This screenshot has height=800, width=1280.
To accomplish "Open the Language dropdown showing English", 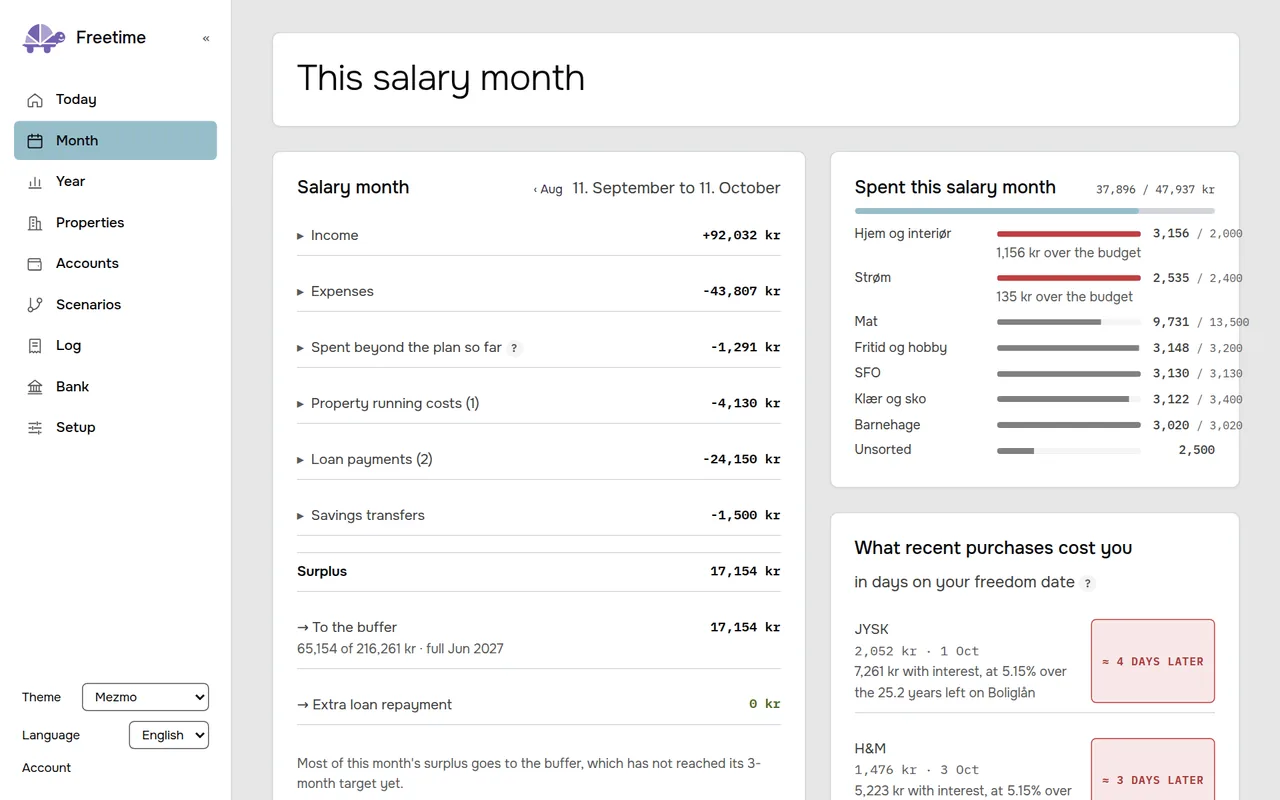I will pyautogui.click(x=169, y=735).
